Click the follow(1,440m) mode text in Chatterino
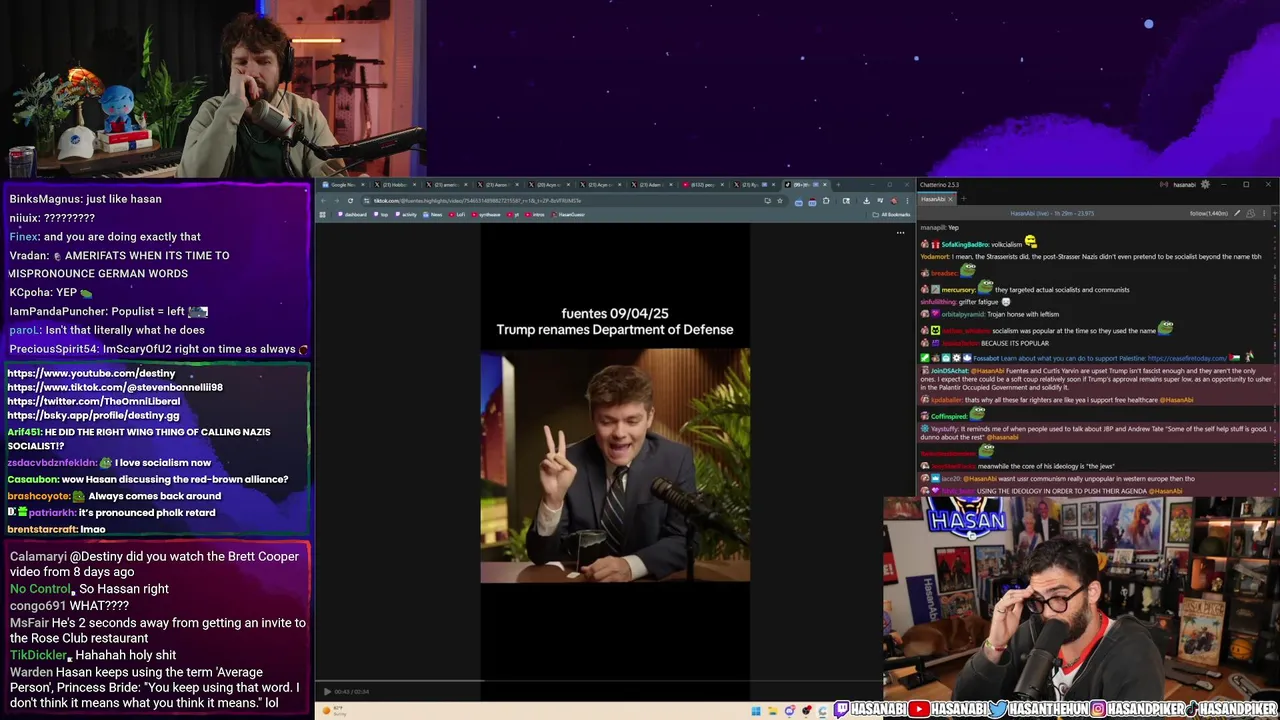The height and width of the screenshot is (720, 1280). (x=1209, y=213)
